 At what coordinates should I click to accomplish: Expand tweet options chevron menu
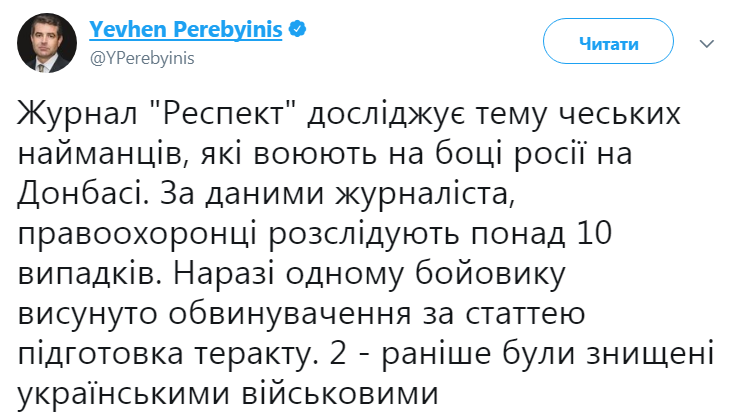707,44
